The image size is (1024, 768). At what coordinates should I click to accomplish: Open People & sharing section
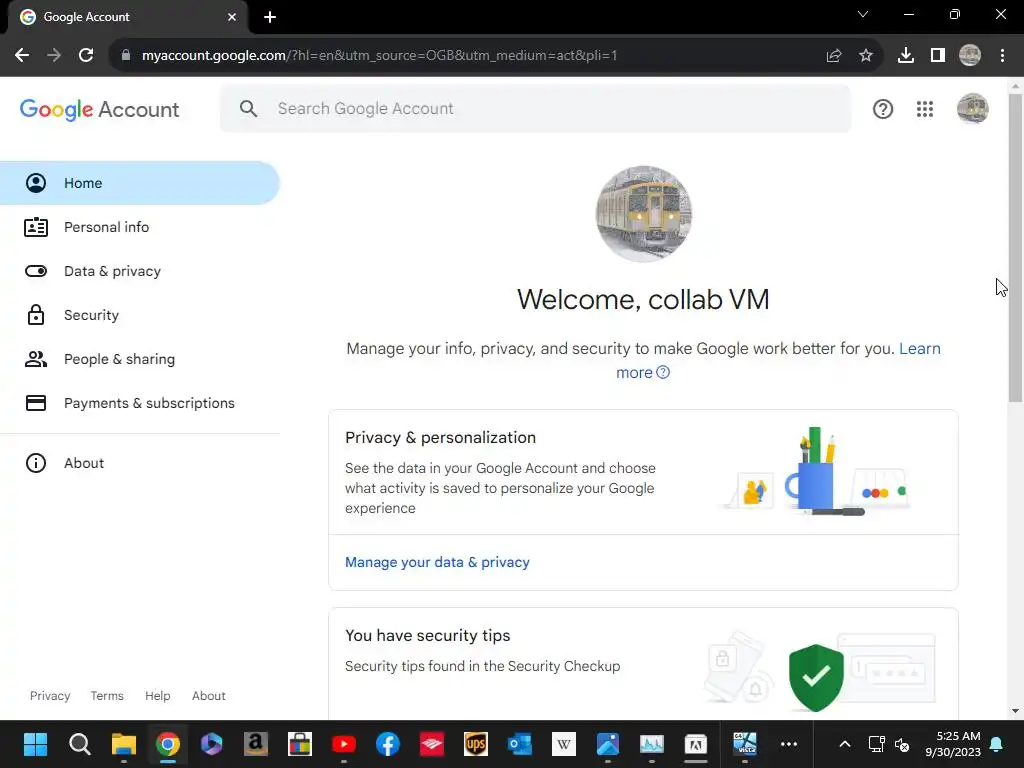[x=139, y=359]
